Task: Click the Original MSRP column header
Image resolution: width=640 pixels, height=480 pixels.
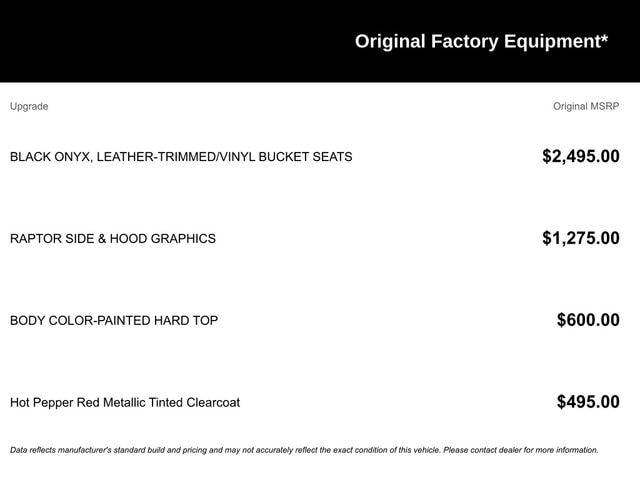Action: (586, 106)
